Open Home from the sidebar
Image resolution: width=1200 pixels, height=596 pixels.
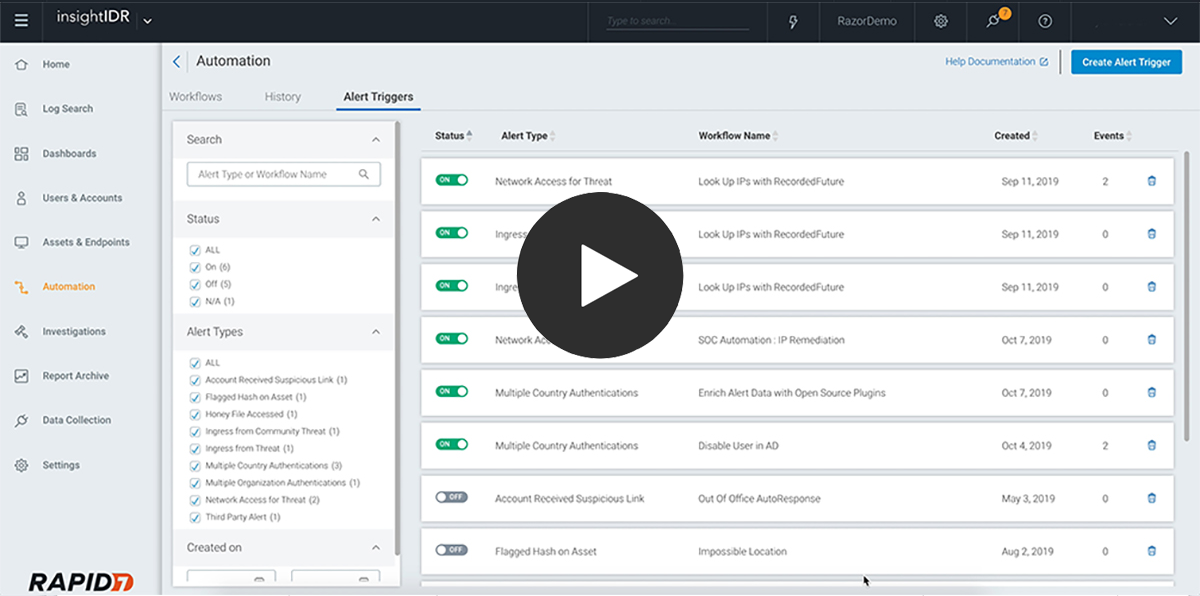(x=56, y=64)
